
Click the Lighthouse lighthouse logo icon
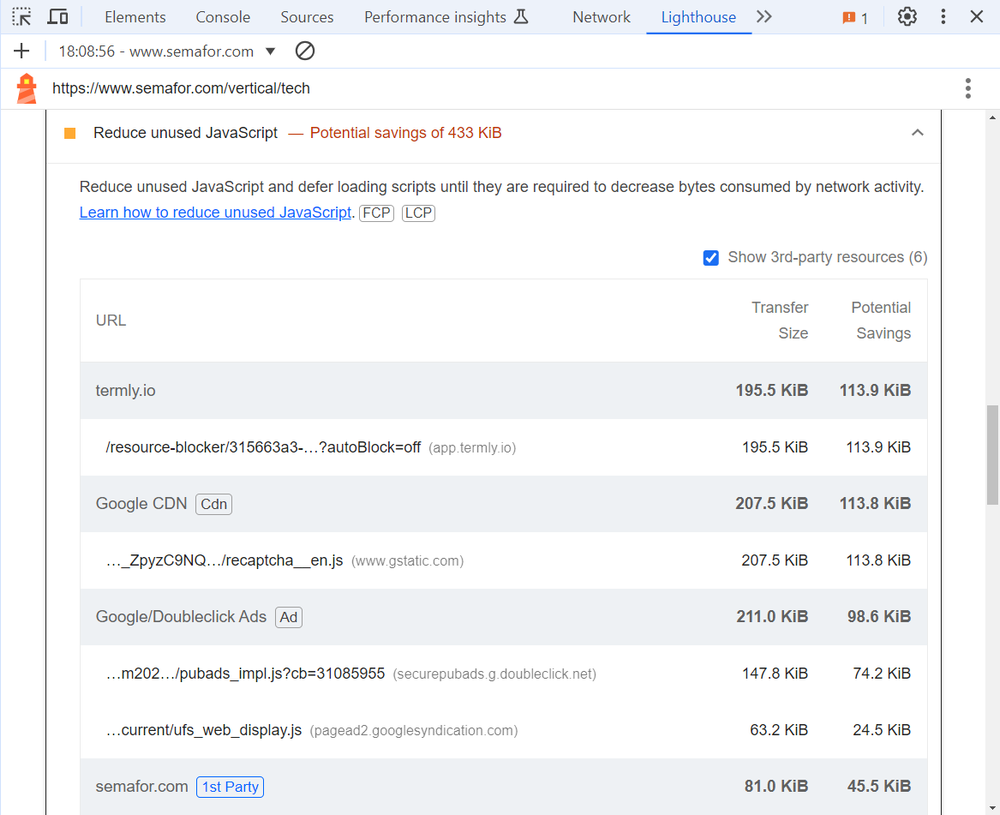26,89
